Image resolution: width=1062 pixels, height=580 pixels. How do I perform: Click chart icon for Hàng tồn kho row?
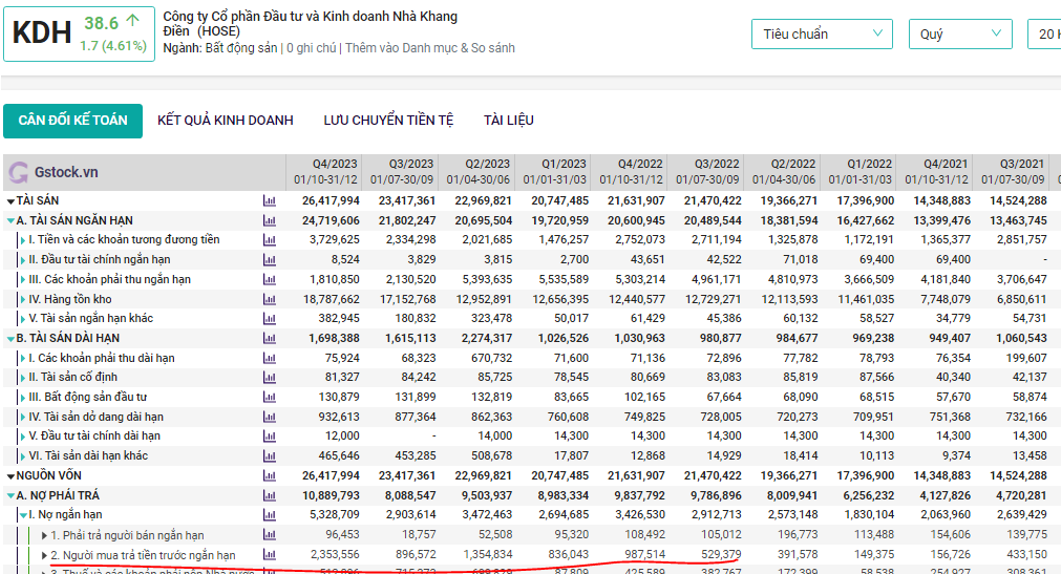click(x=268, y=299)
